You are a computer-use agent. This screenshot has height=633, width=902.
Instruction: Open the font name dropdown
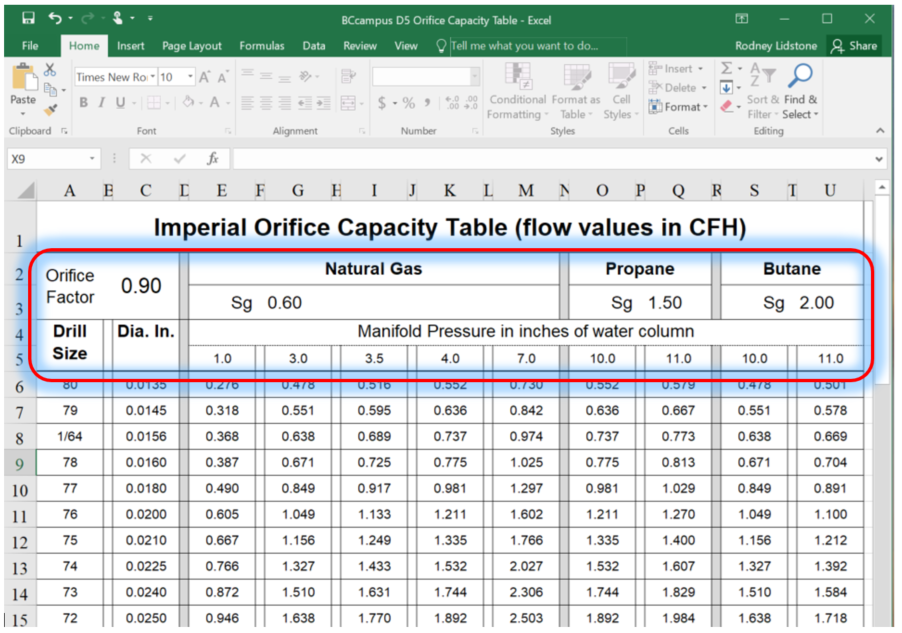[152, 77]
